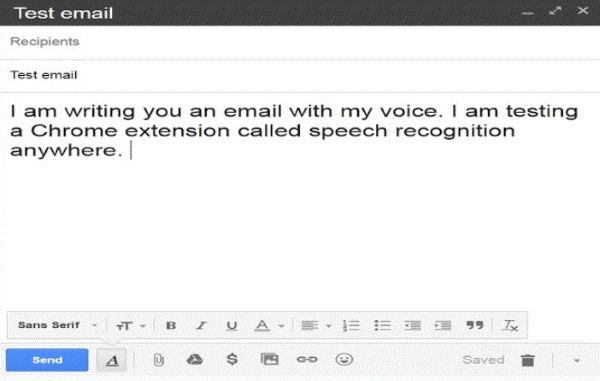The image size is (600, 381).
Task: Open the text alignment options
Action: tap(310, 326)
